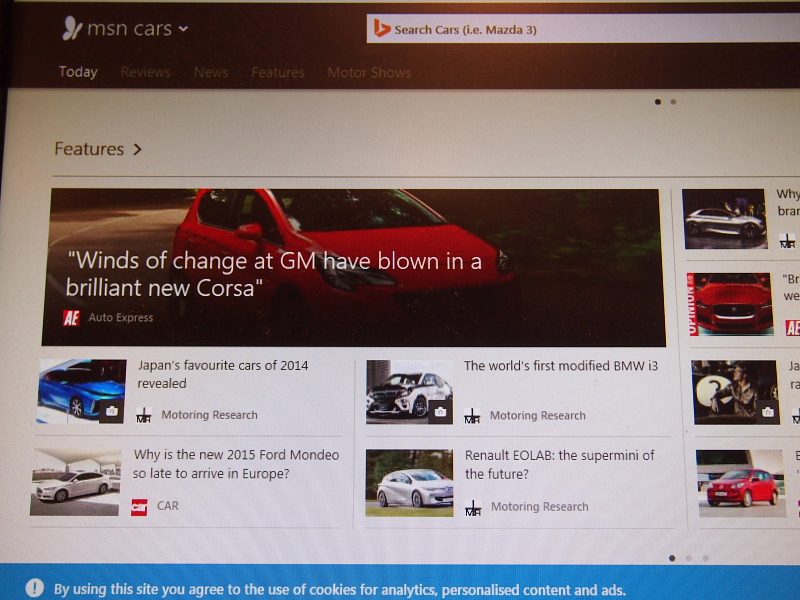Click Motoring Research label under Renault EOLAB

pyautogui.click(x=539, y=507)
